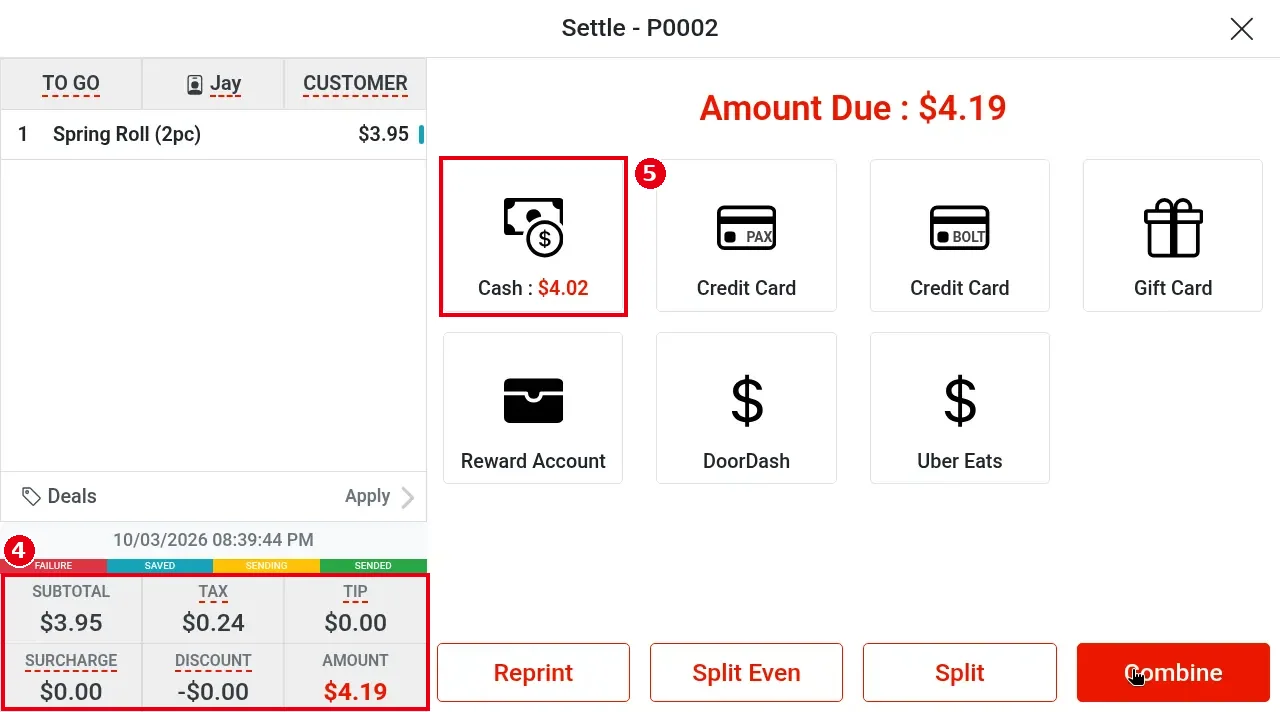Viewport: 1280px width, 712px height.
Task: Click the SAVED status indicator
Action: [160, 566]
